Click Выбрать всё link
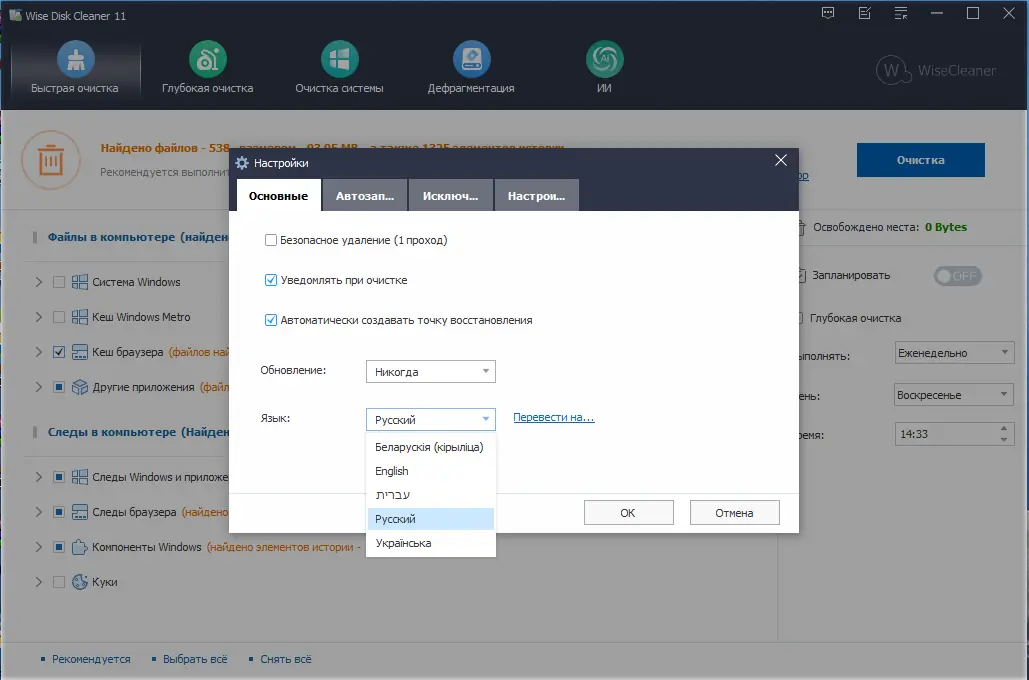This screenshot has width=1029, height=680. pyautogui.click(x=195, y=659)
